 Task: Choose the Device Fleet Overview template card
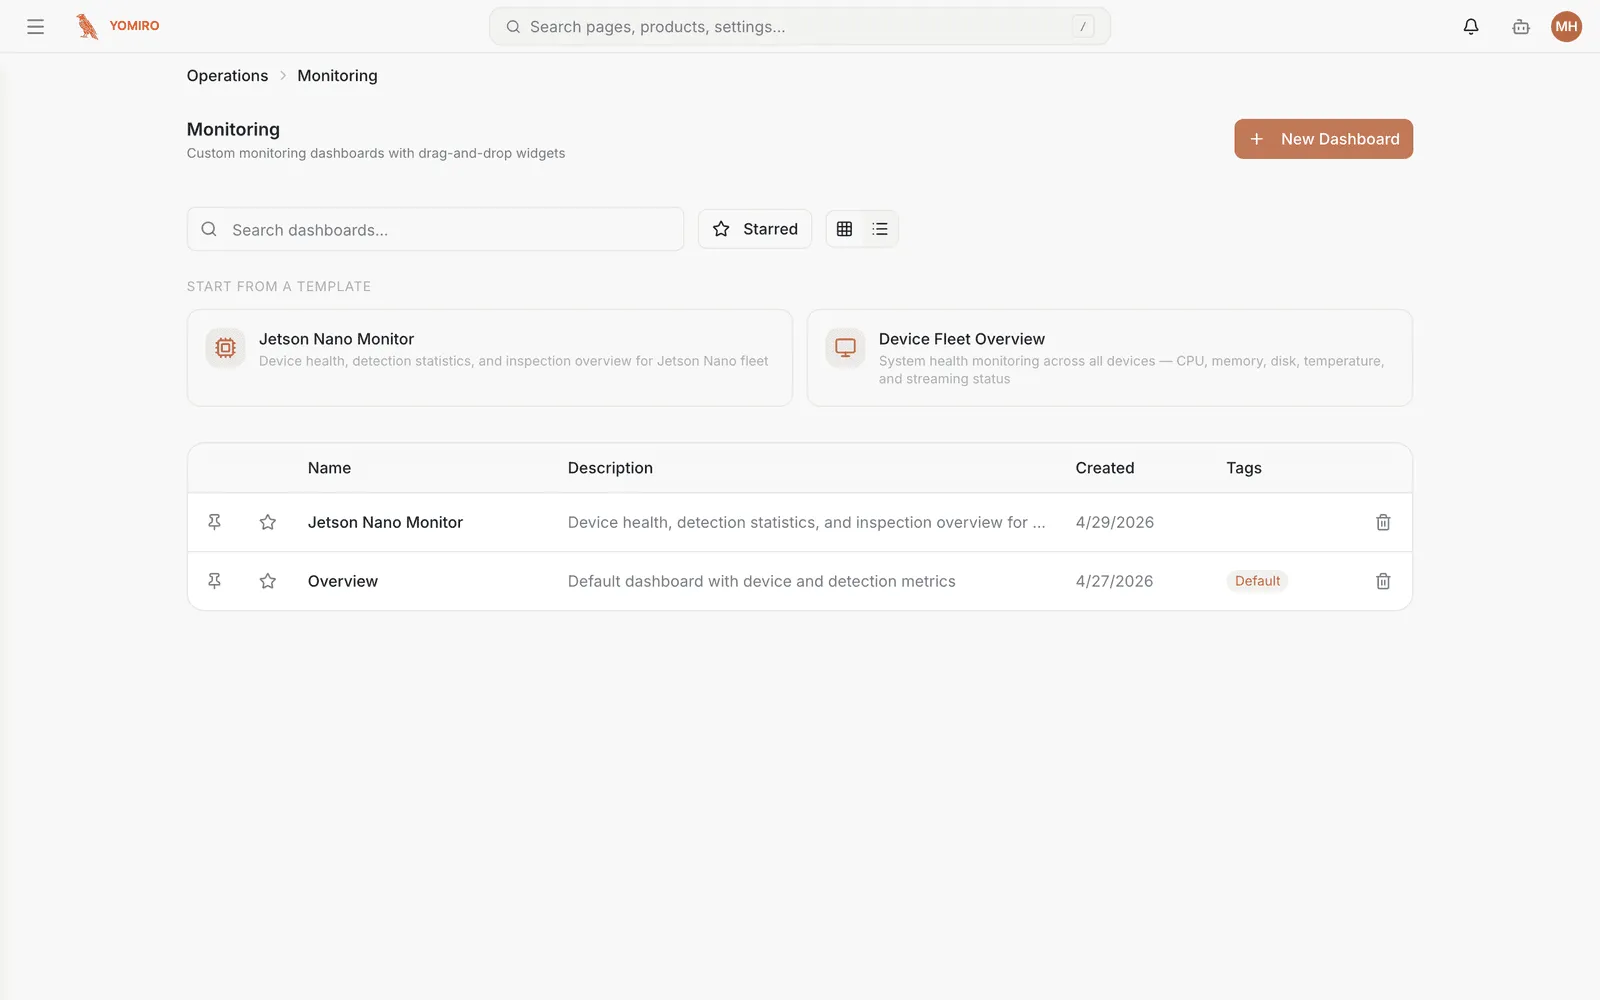(1110, 358)
